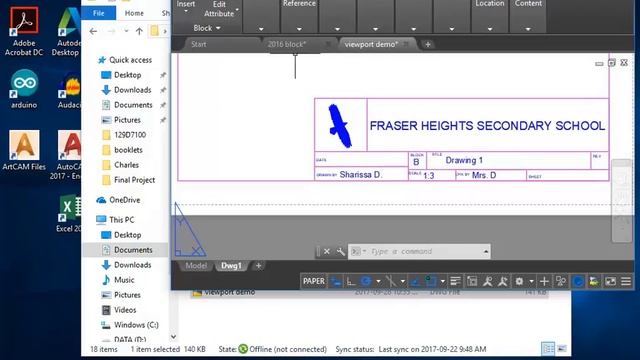640x360 pixels.
Task: Click Workspace Switching gear icon
Action: (x=519, y=281)
